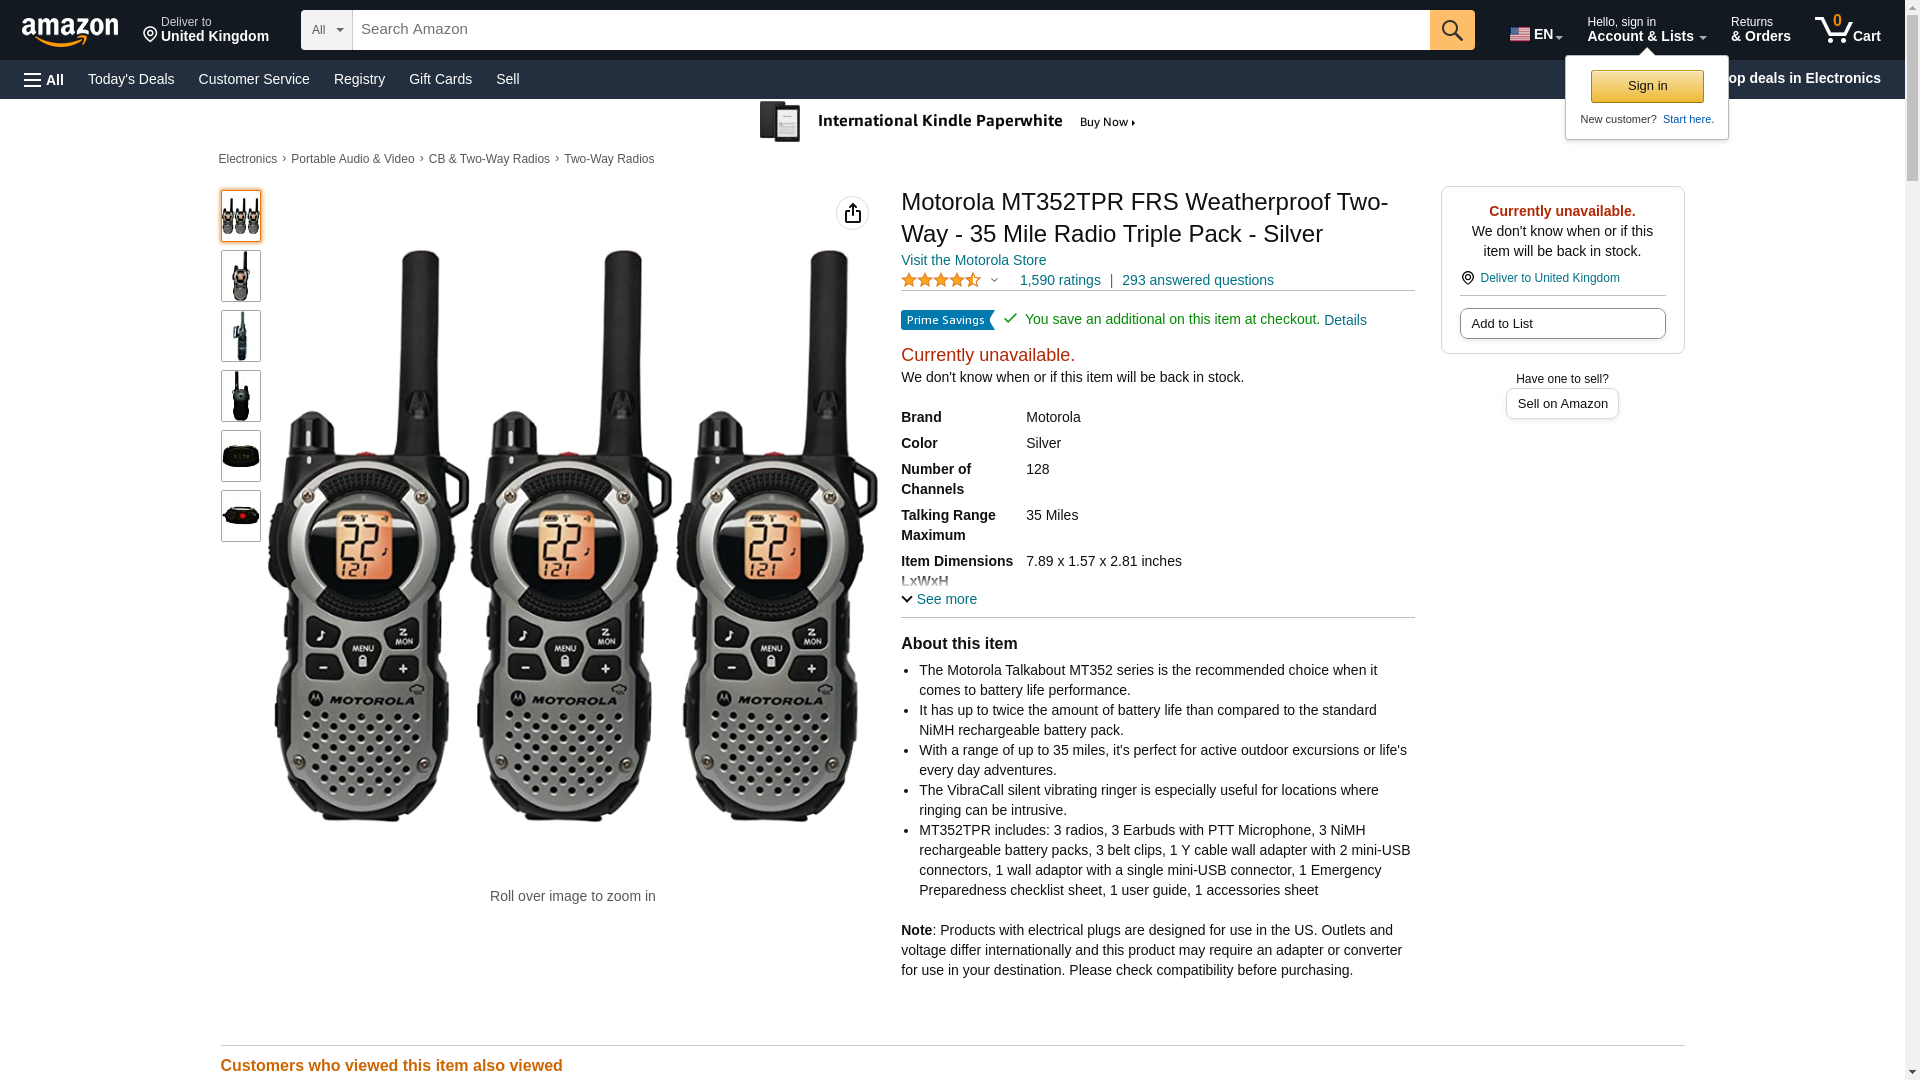Viewport: 1920px width, 1080px height.
Task: Open the 293 answered questions link
Action: [1197, 281]
